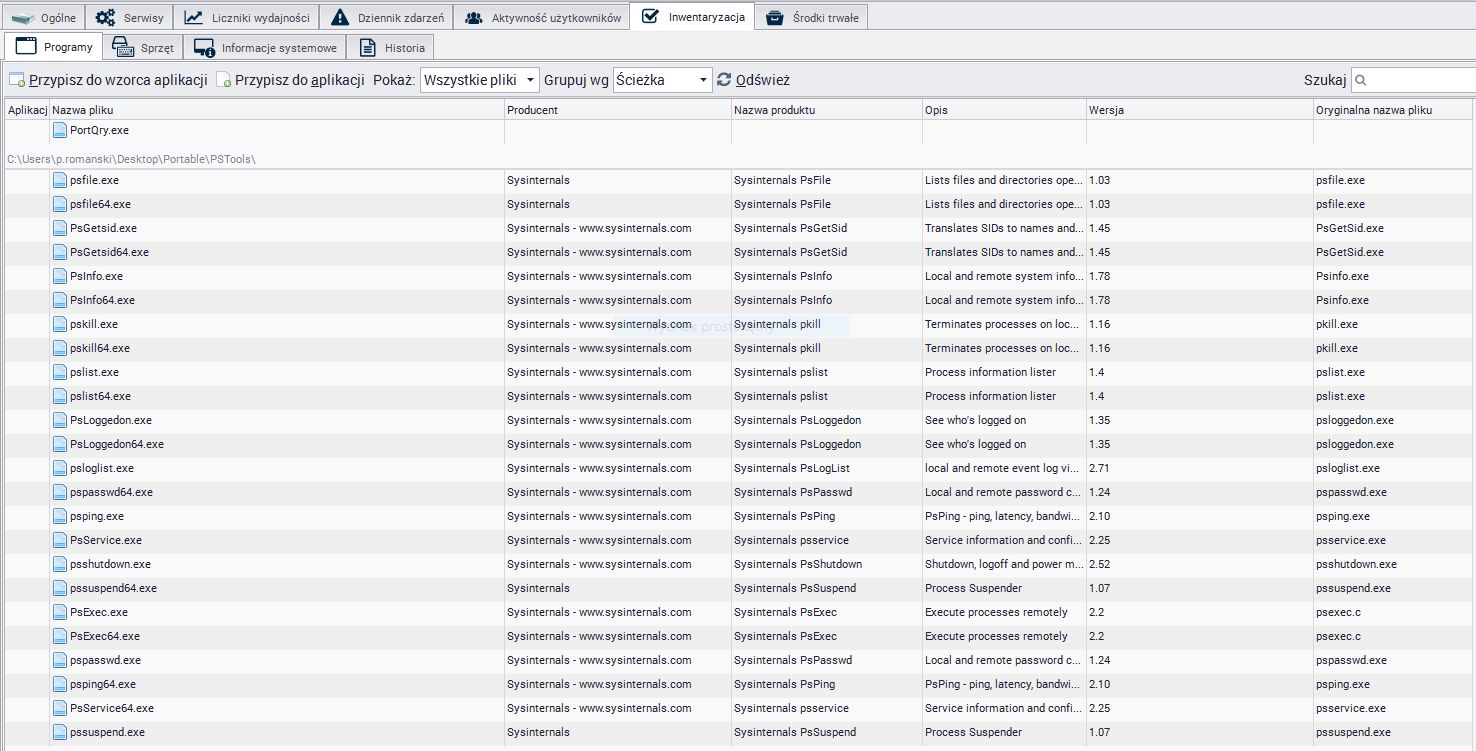1476x751 pixels.
Task: Click the pslist64.exe file icon
Action: tap(60, 397)
